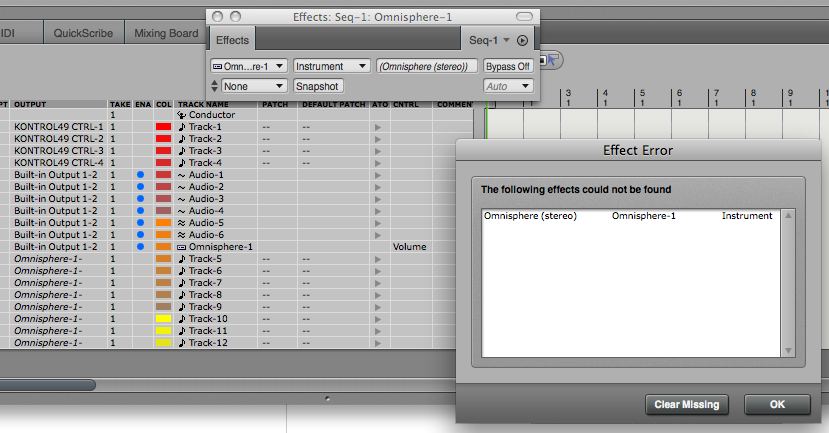The height and width of the screenshot is (433, 829).
Task: Open the (Omnisphere (stereo)) effect selector
Action: [x=427, y=66]
